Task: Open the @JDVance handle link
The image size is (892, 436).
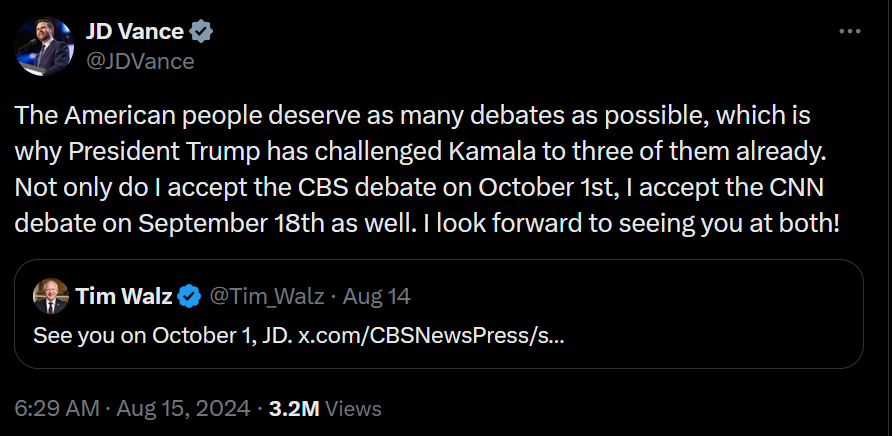Action: click(x=140, y=61)
